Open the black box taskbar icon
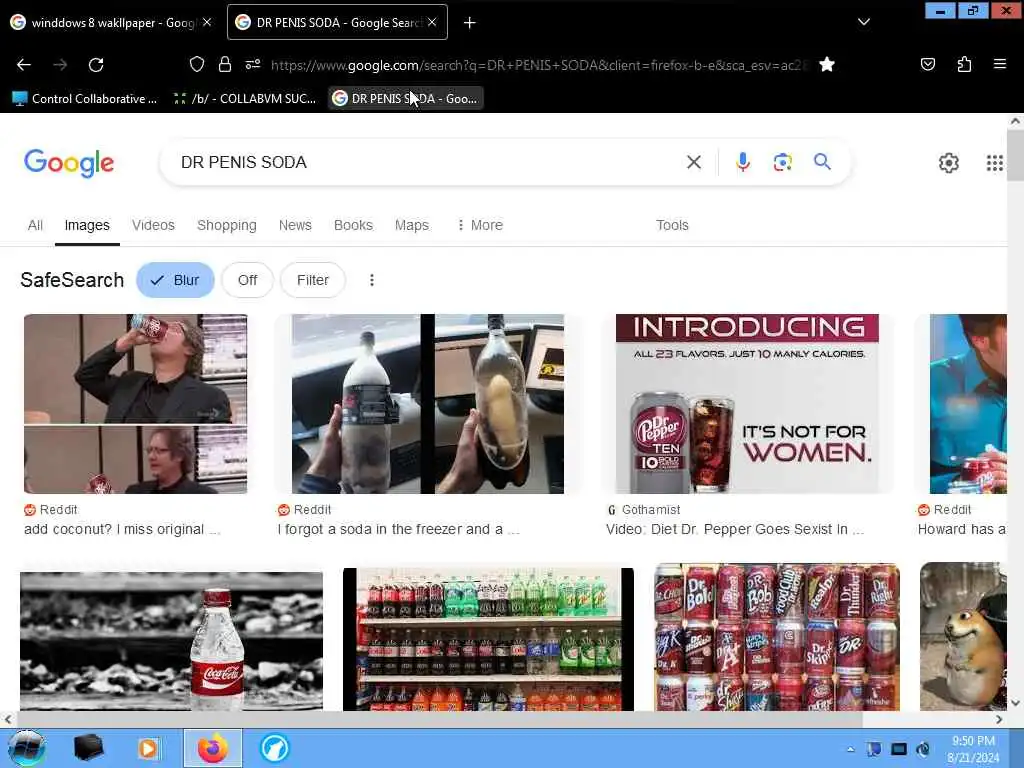Image resolution: width=1024 pixels, height=768 pixels. click(88, 748)
